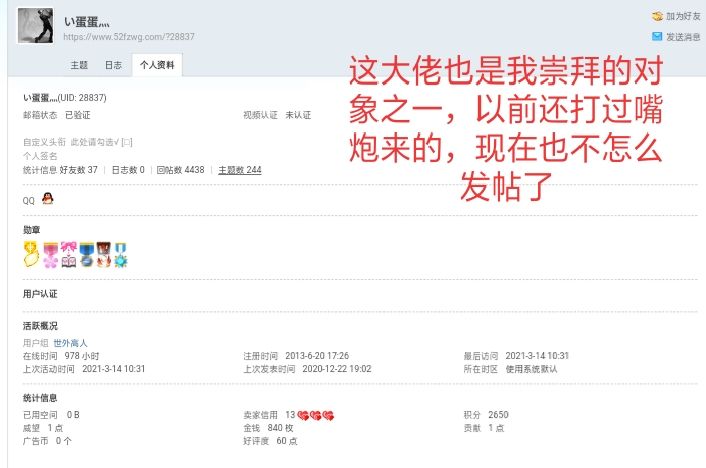
Task: Click the 注册时间 2013-6-20 17:26 value
Action: 296,356
